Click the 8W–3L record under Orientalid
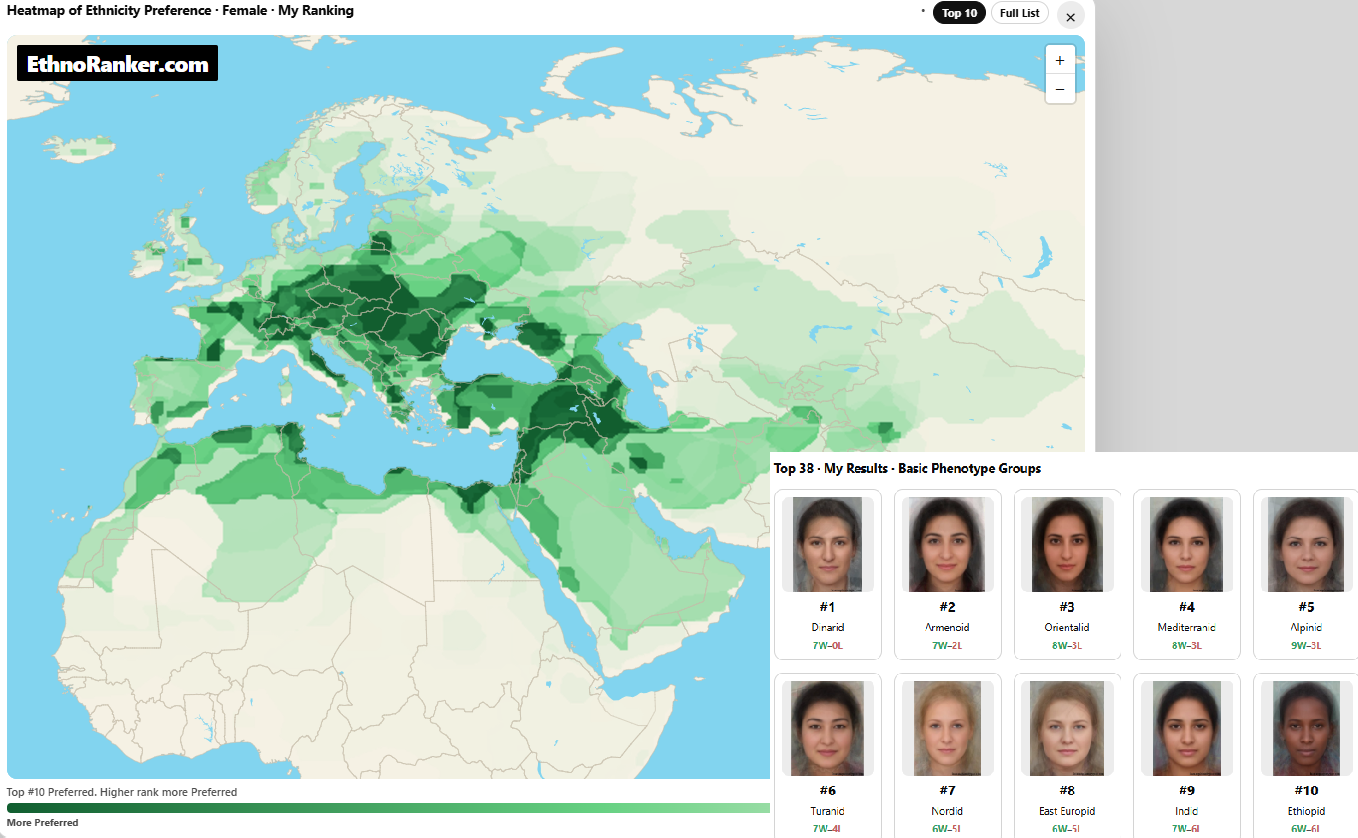This screenshot has width=1358, height=838. [1067, 646]
